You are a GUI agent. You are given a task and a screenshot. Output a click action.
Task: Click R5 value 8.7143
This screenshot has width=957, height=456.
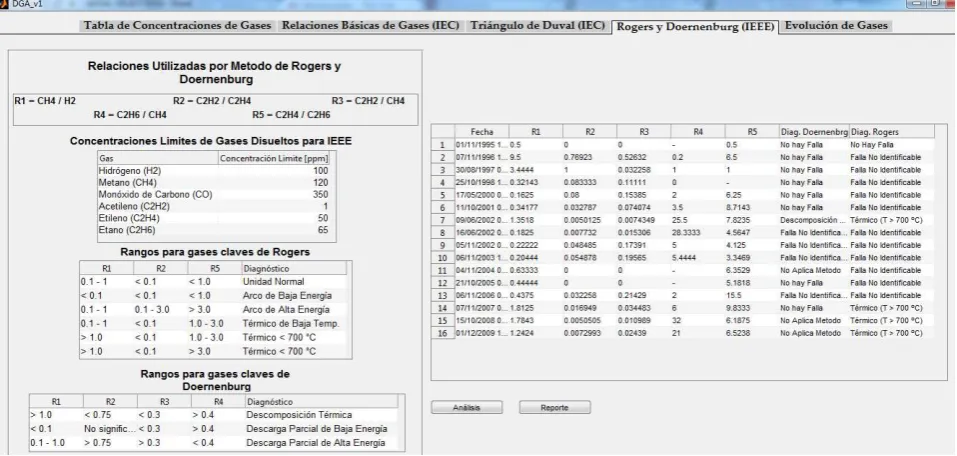752,208
